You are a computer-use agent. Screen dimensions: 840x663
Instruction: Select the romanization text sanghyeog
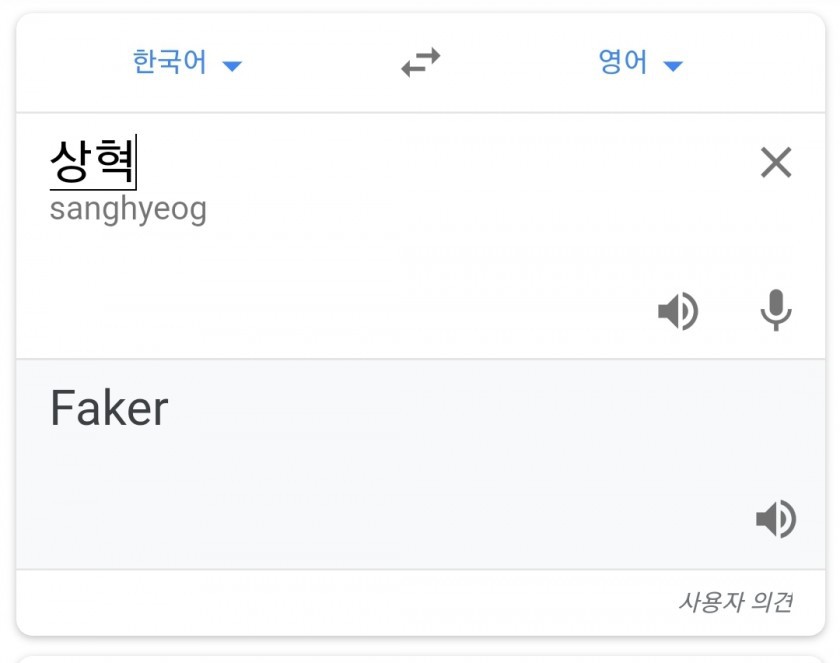pyautogui.click(x=128, y=210)
